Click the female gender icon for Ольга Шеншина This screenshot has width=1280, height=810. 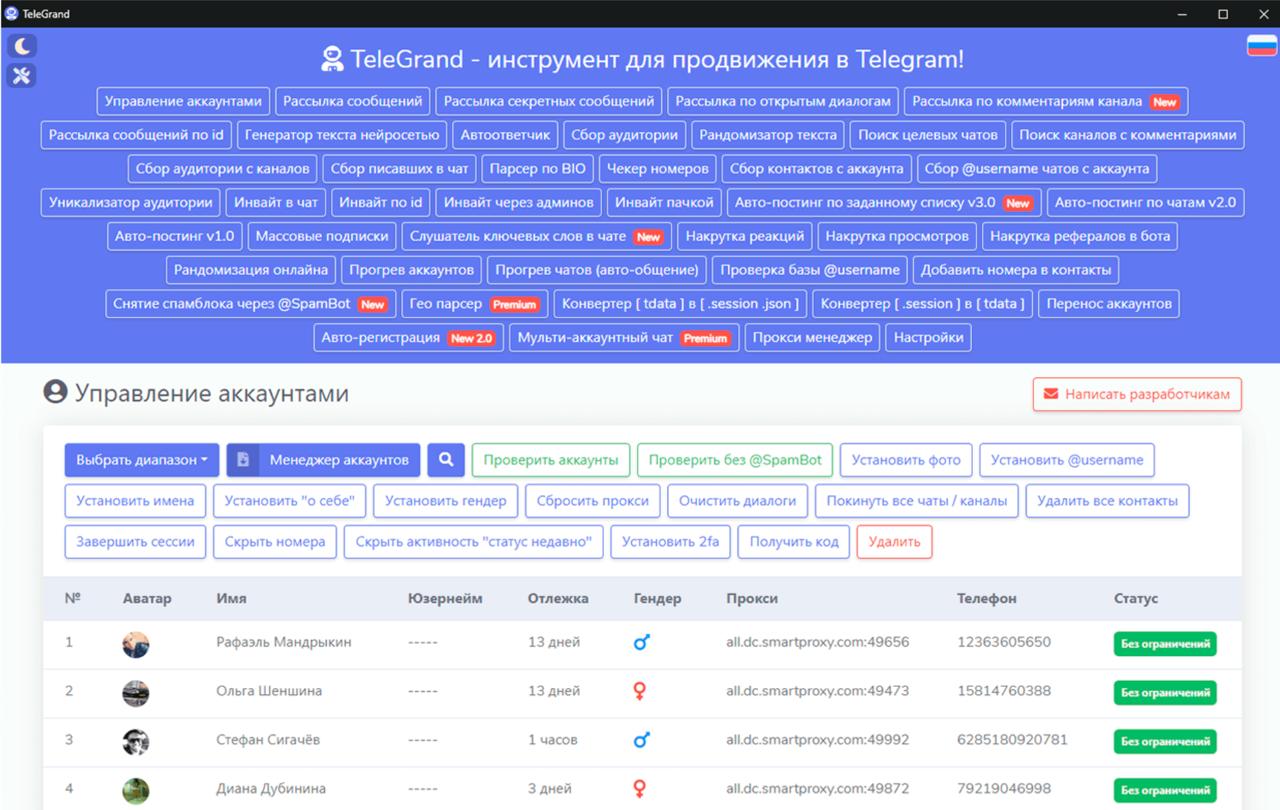641,691
